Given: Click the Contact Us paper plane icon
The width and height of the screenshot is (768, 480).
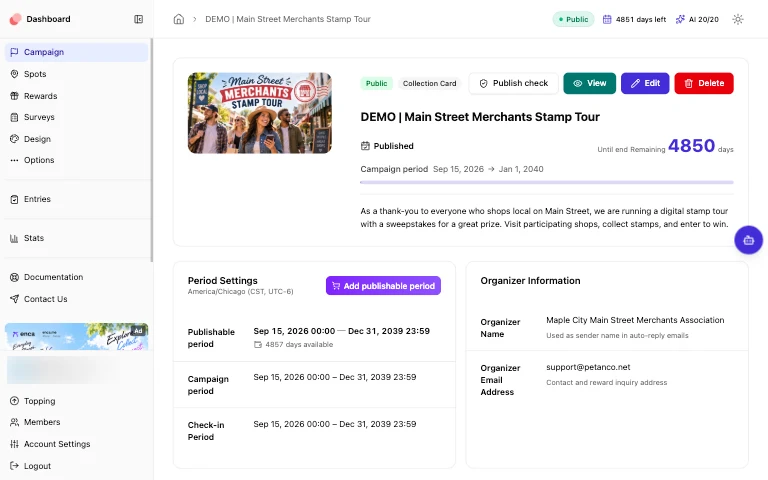Looking at the screenshot, I should point(14,299).
